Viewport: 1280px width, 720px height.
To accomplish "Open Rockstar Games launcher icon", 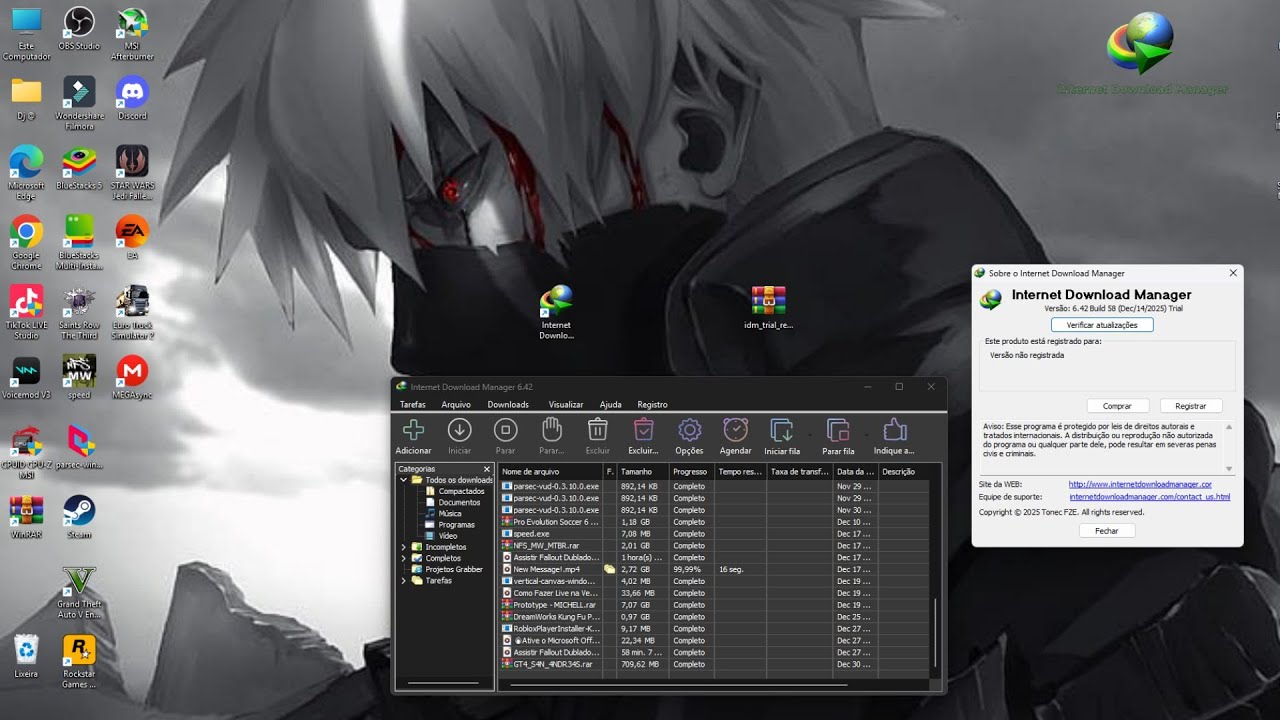I will 79,661.
